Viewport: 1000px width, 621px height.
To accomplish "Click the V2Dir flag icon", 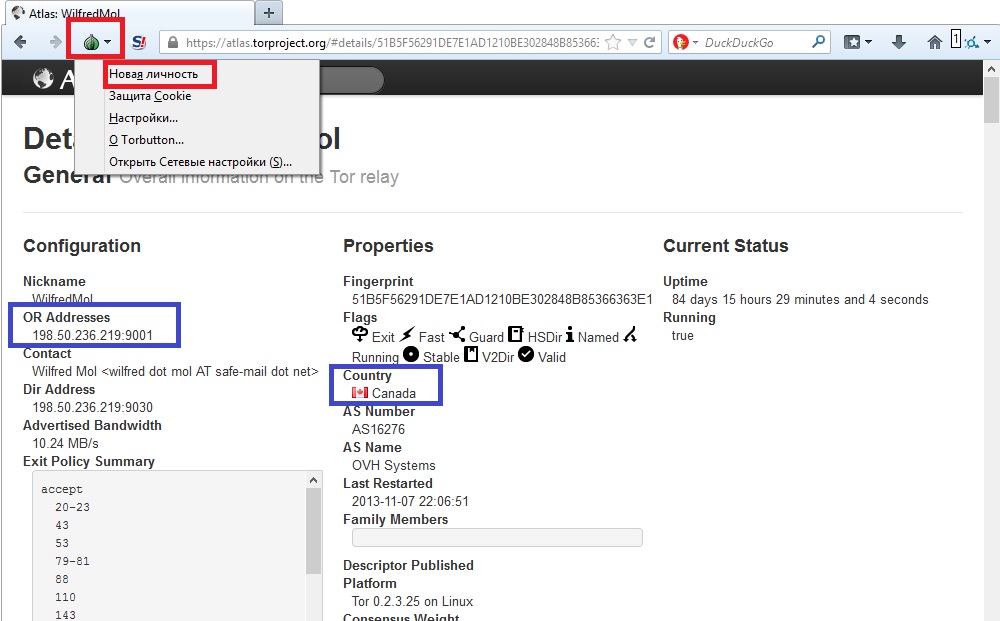I will 471,354.
